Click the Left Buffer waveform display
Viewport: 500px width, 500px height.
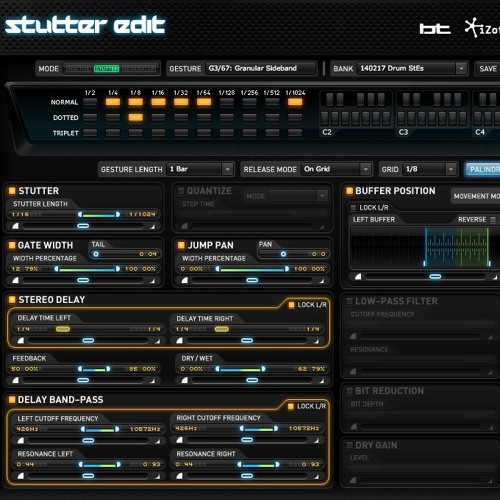(x=424, y=247)
